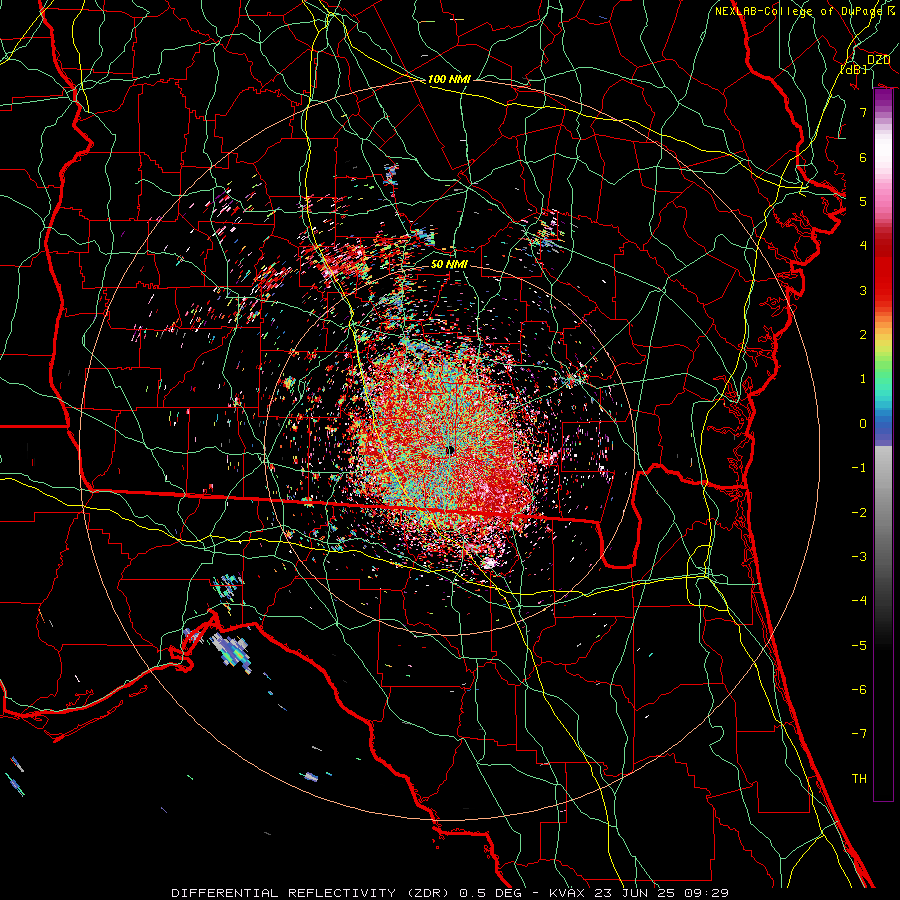900x900 pixels.
Task: Click the -1 value on the color scale
Action: (x=859, y=468)
